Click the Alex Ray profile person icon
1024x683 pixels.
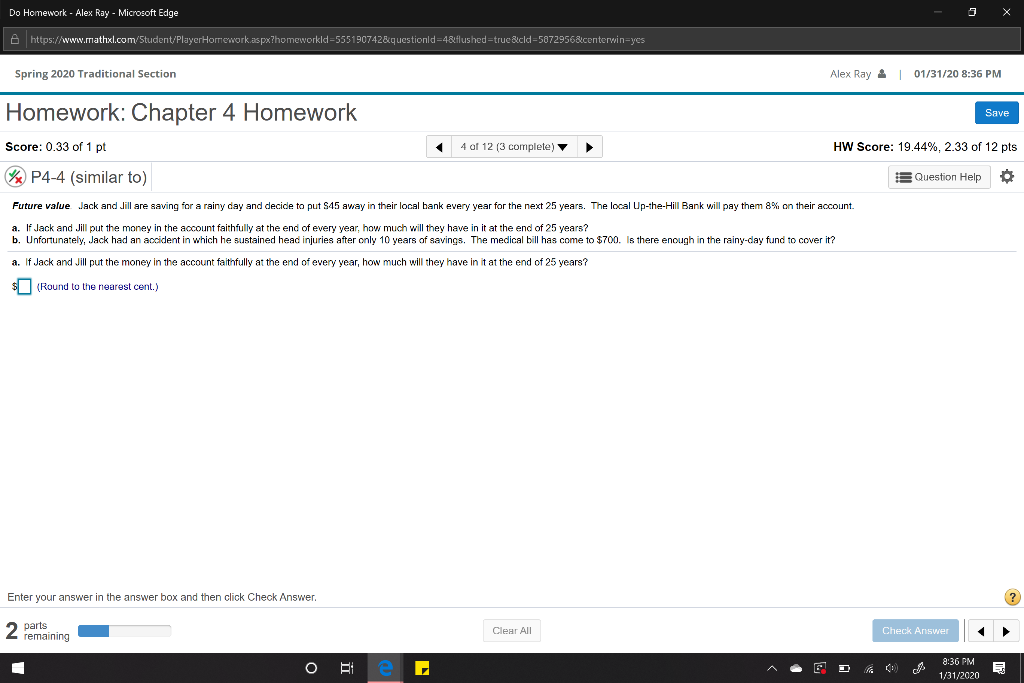(x=880, y=73)
